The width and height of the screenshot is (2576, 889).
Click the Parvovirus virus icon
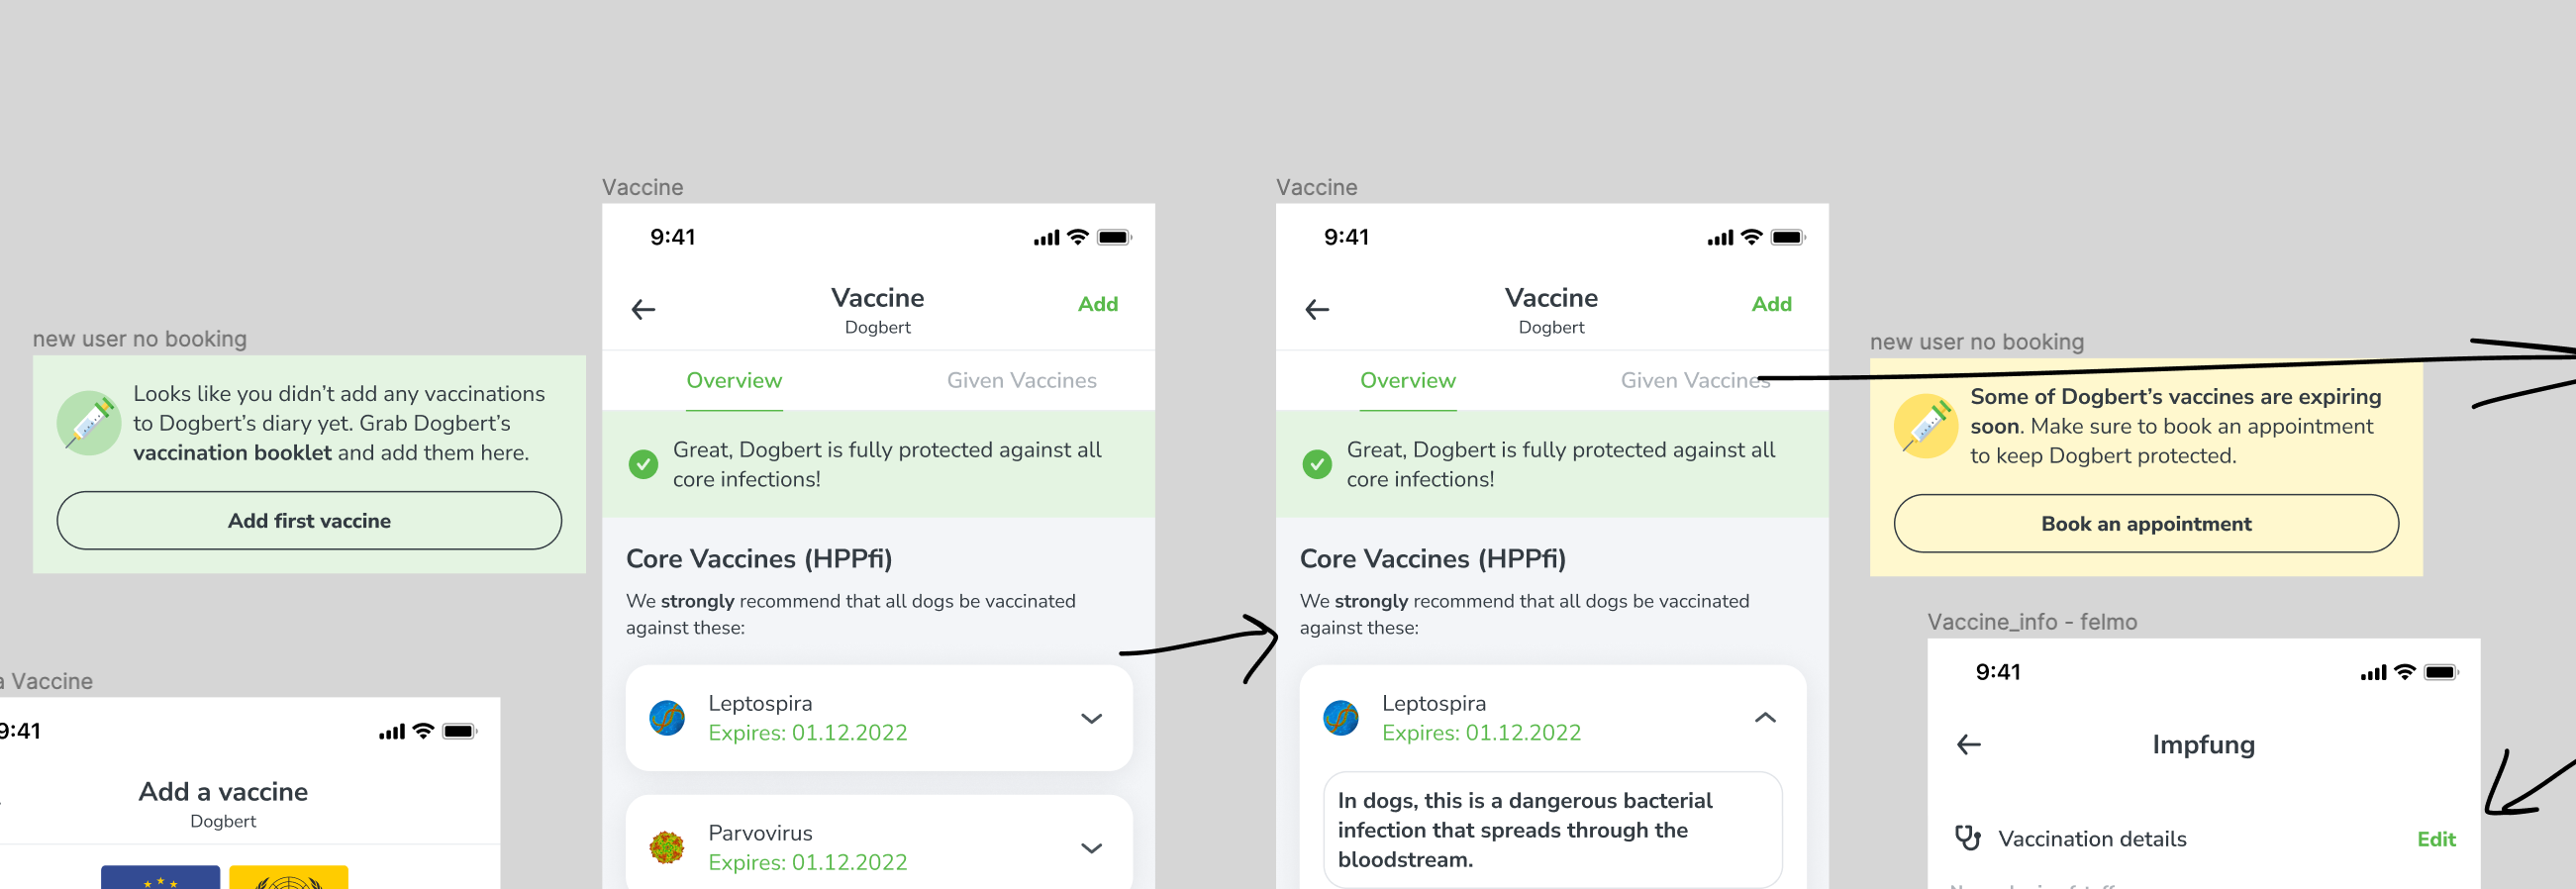pos(667,848)
